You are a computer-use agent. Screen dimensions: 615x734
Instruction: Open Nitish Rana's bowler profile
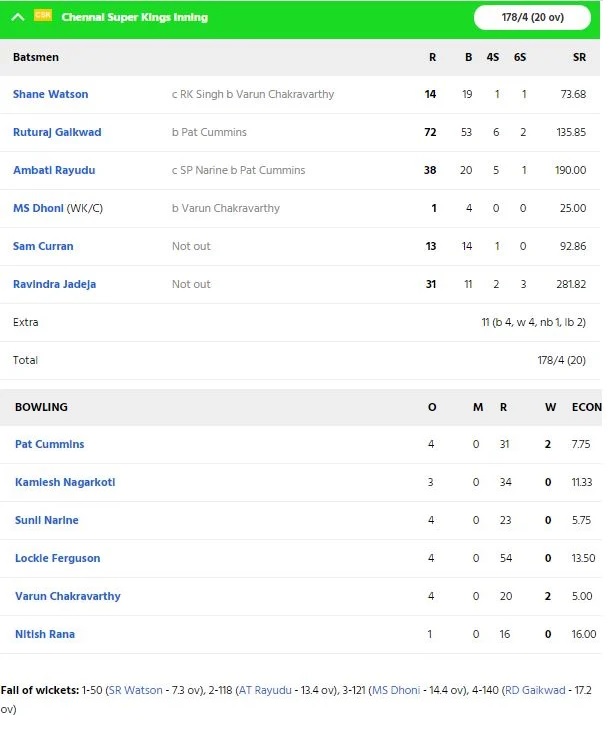[x=45, y=634]
